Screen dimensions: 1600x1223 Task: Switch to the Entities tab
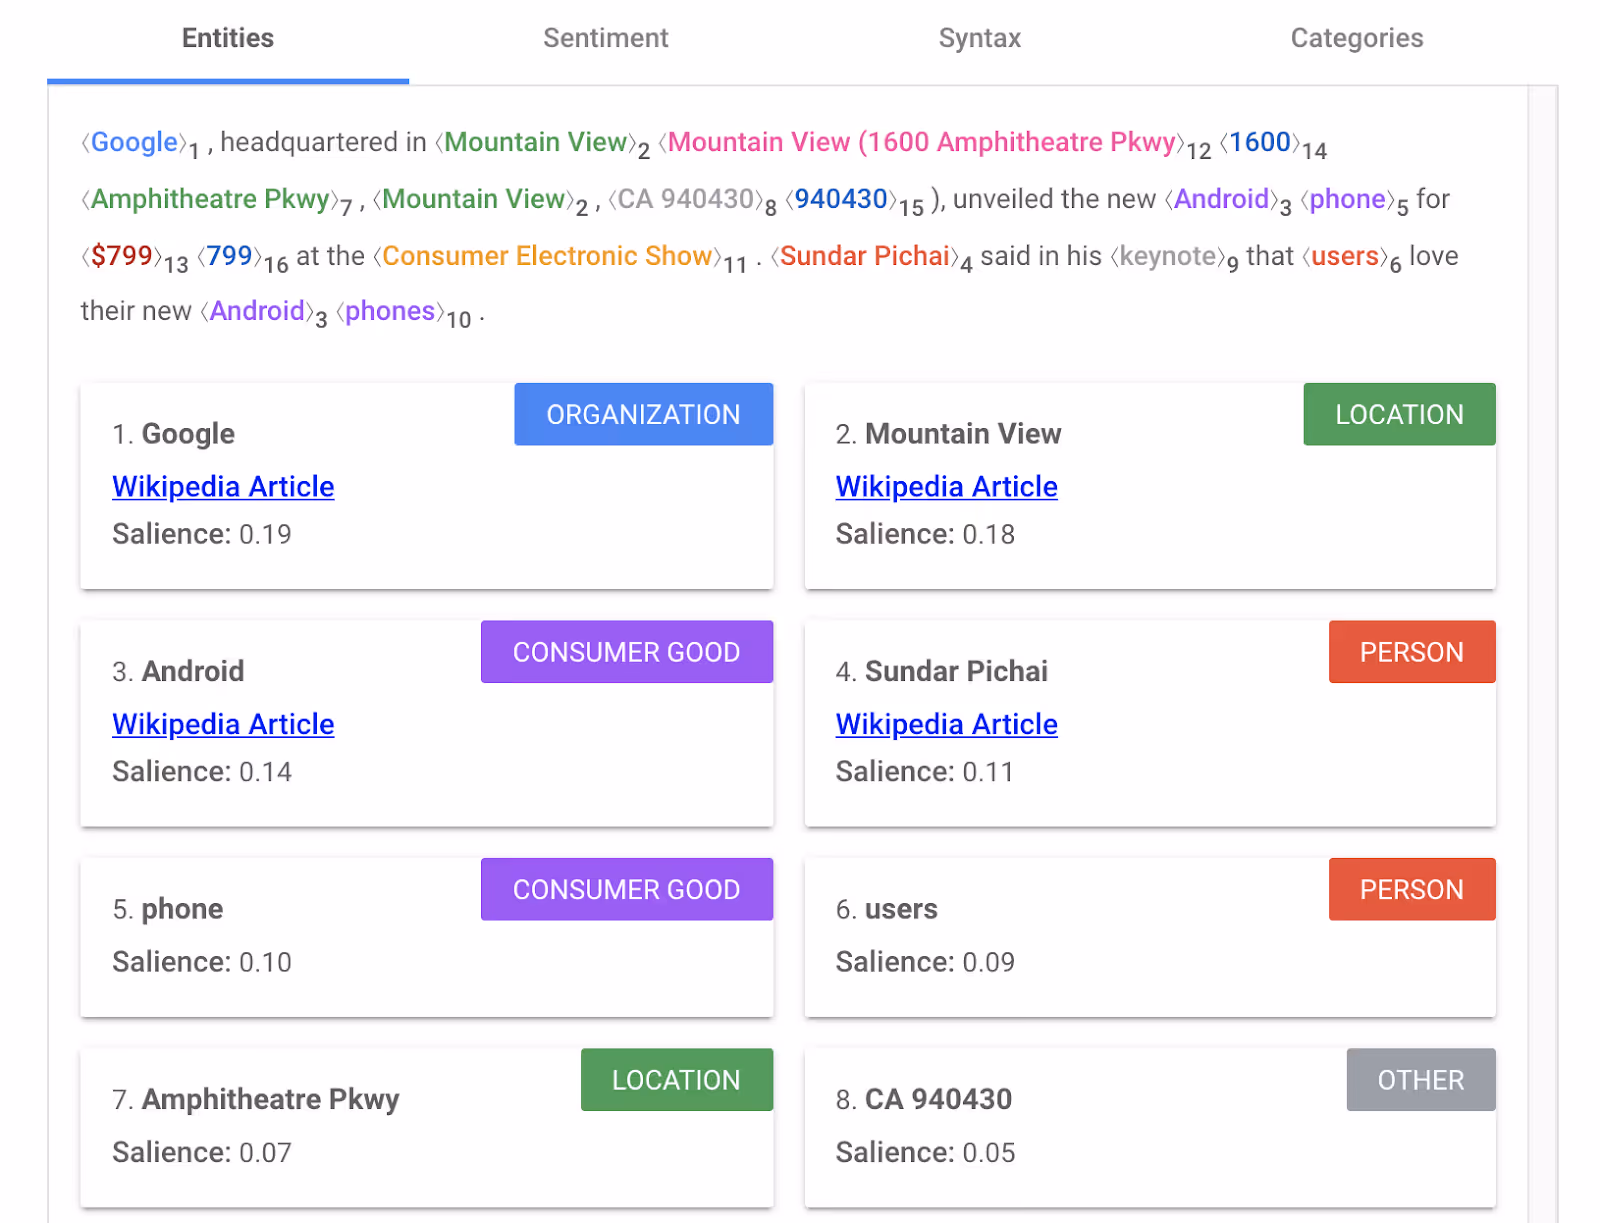(228, 38)
